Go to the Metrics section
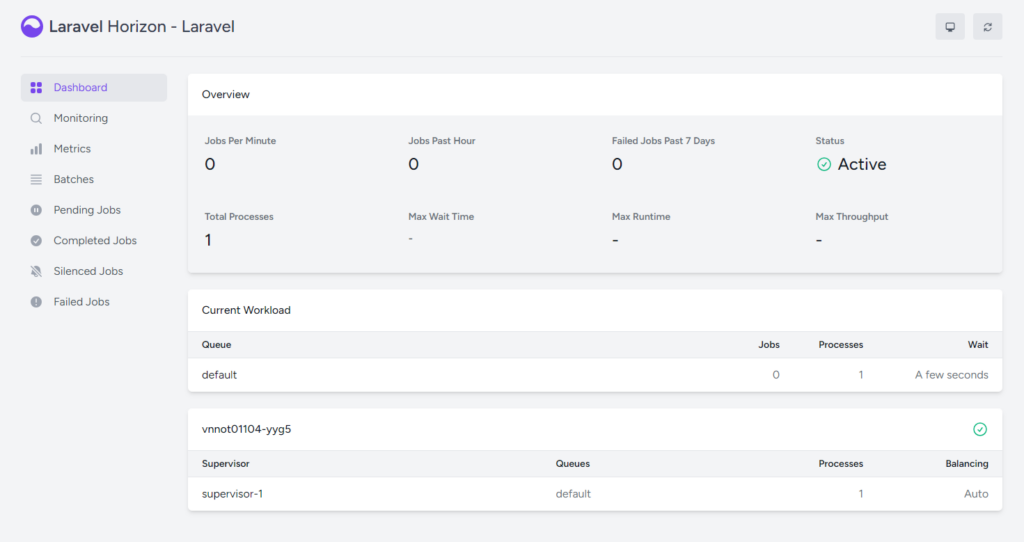Screen dimensions: 1024x542 (x=94, y=149)
